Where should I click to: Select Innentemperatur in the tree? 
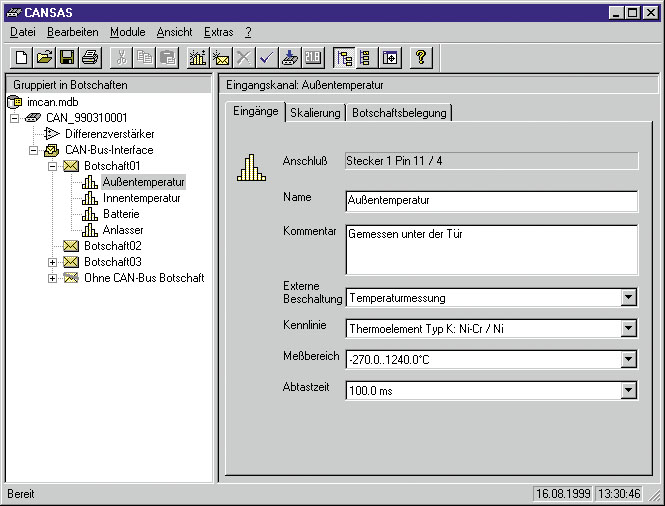tap(141, 198)
